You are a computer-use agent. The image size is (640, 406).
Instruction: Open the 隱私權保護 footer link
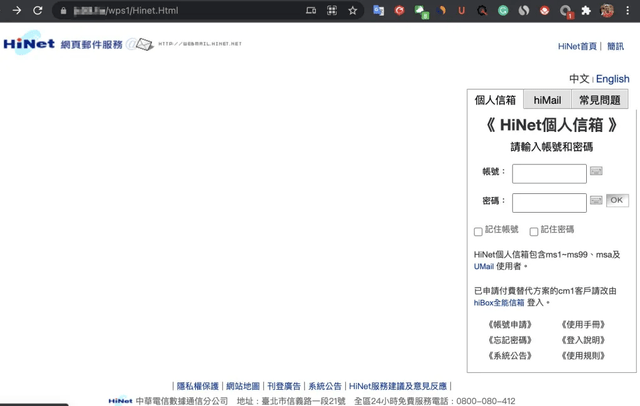pos(198,386)
